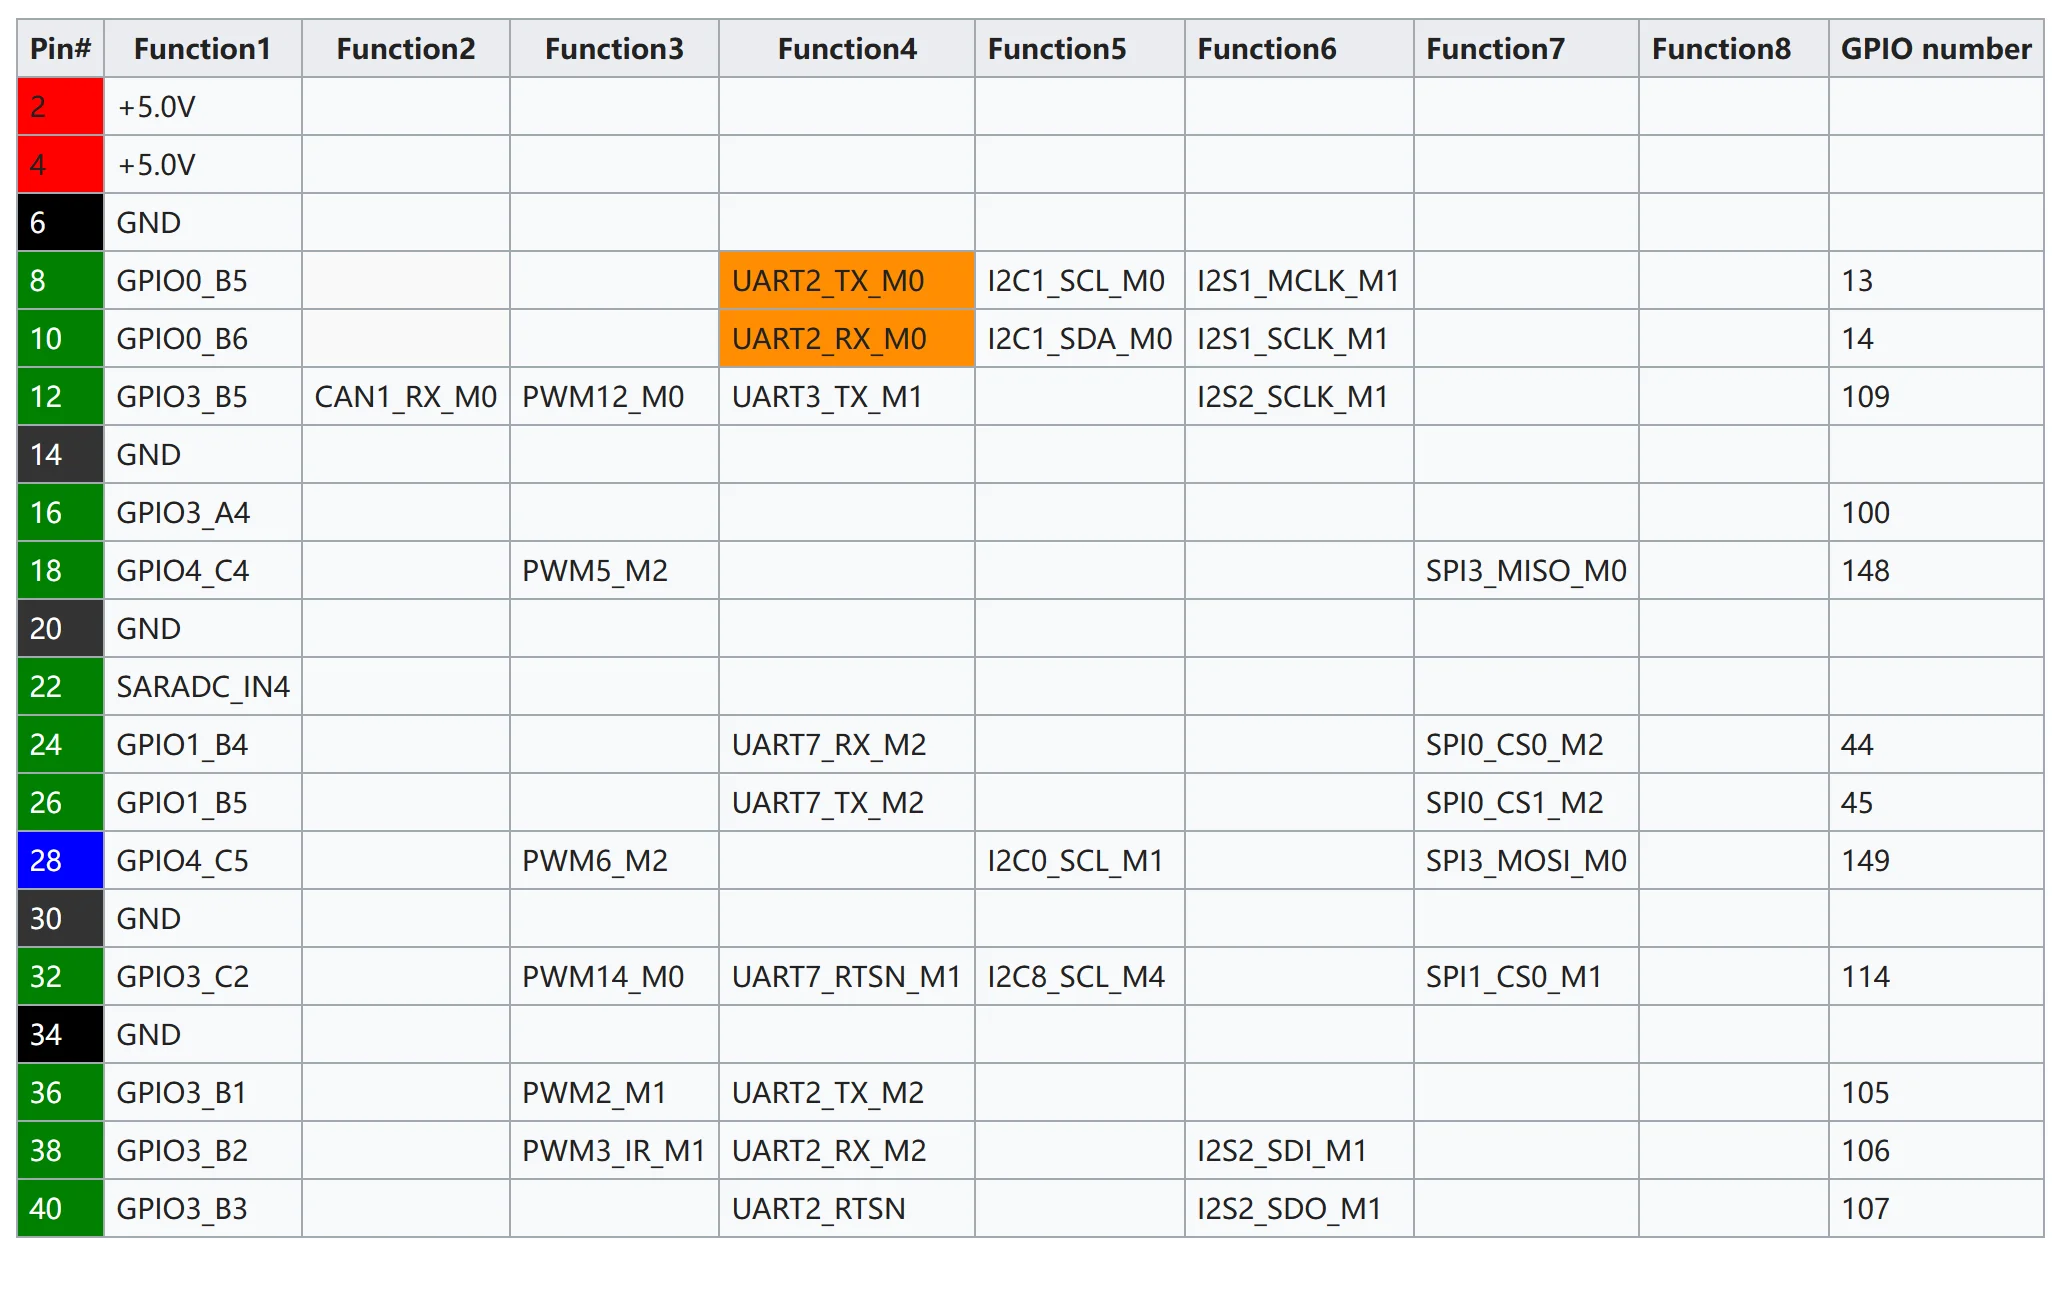Viewport: 2068px width, 1300px height.
Task: Click the SARADC_IN4 cell
Action: pyautogui.click(x=203, y=687)
